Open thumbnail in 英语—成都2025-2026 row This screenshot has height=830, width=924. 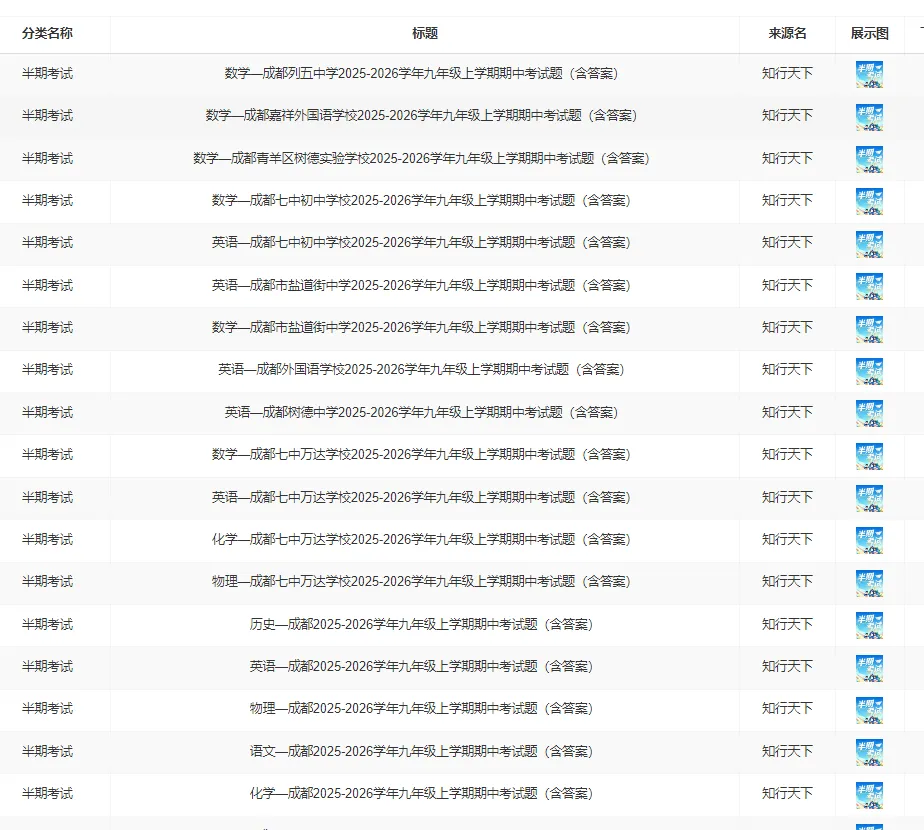pos(869,668)
